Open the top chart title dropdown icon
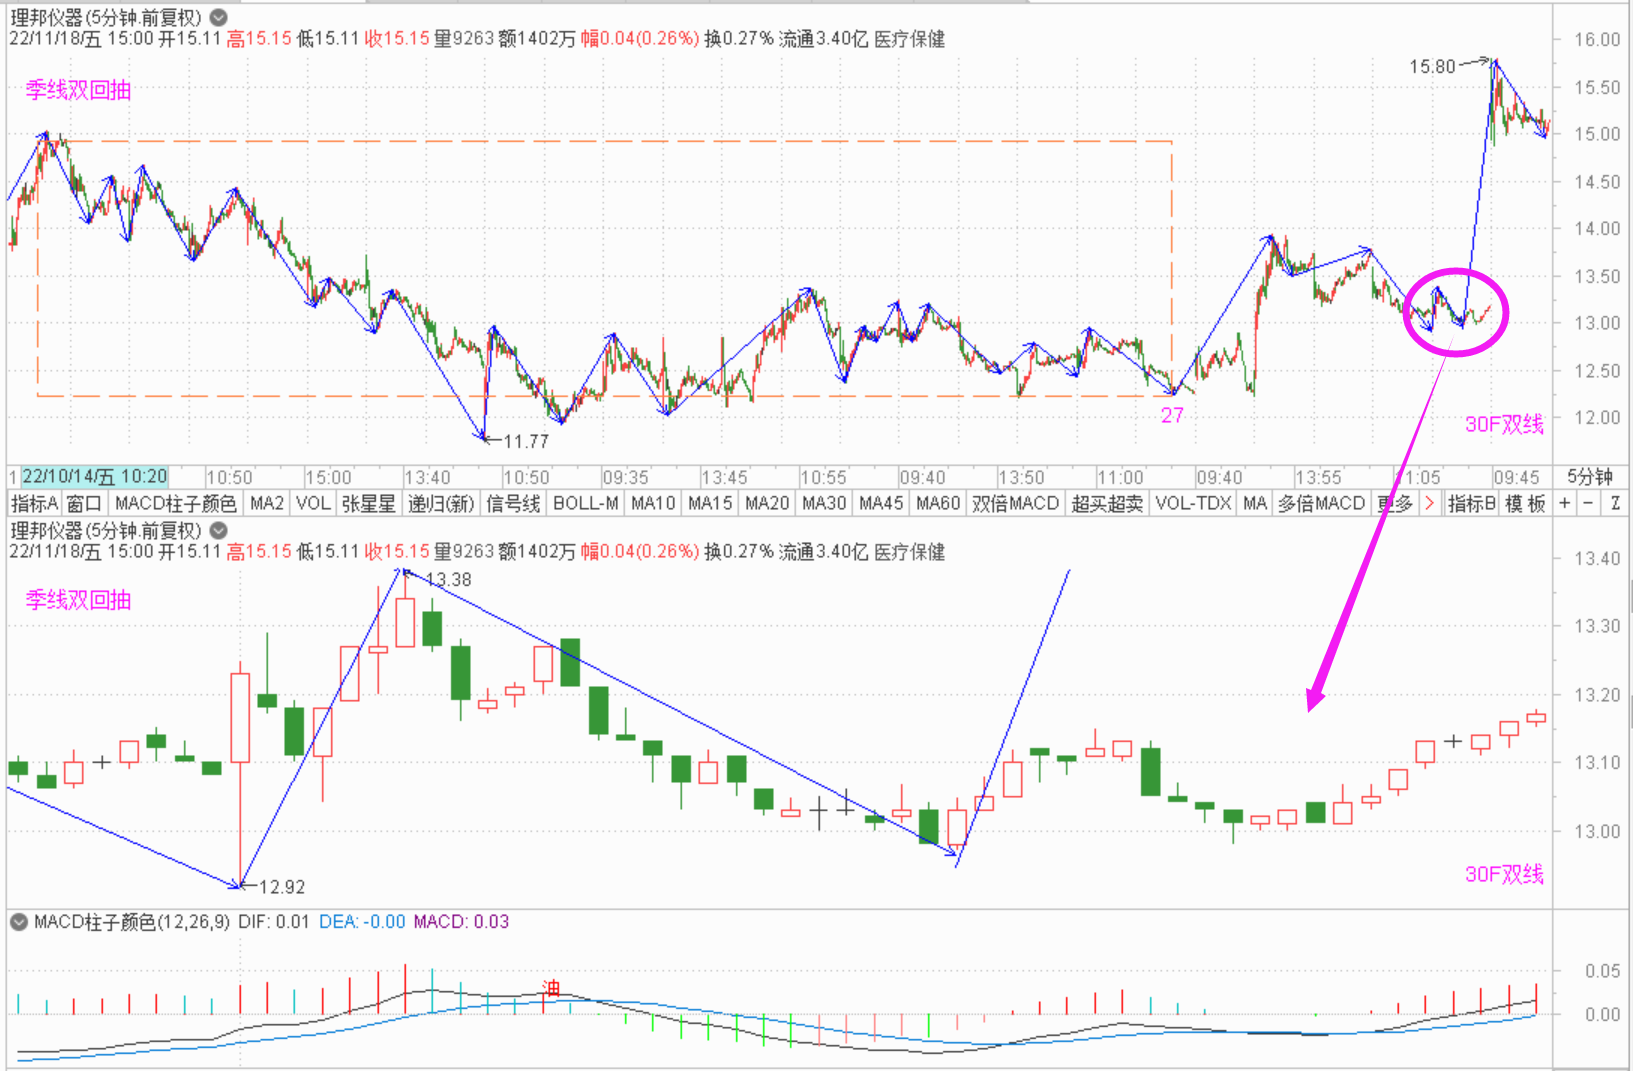The width and height of the screenshot is (1633, 1071). (x=219, y=17)
